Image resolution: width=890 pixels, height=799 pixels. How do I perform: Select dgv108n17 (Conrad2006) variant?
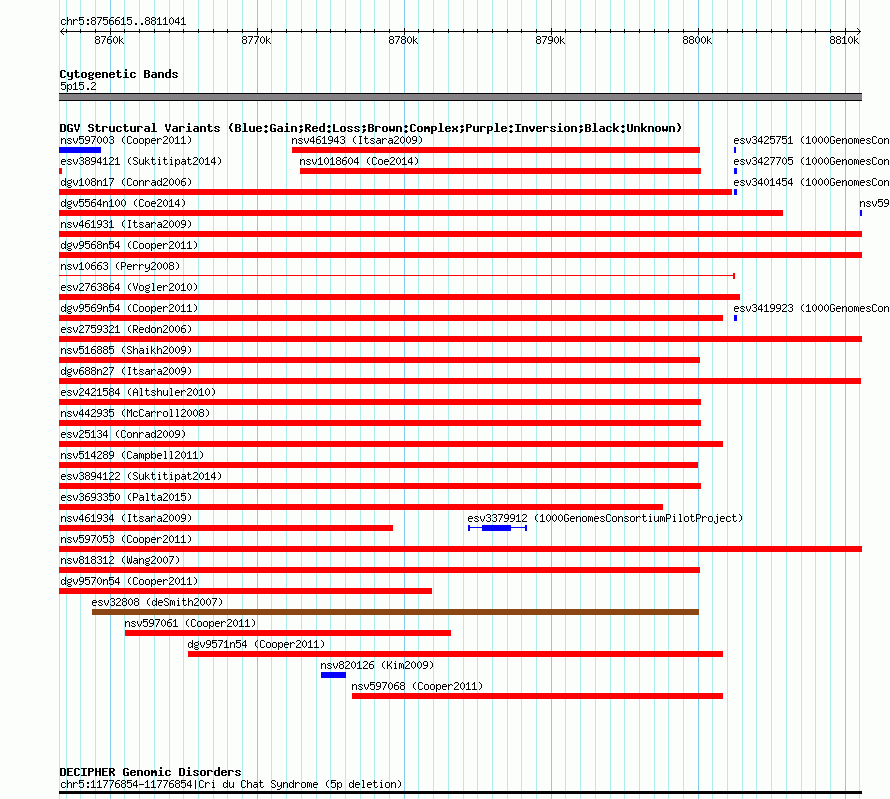[x=396, y=192]
